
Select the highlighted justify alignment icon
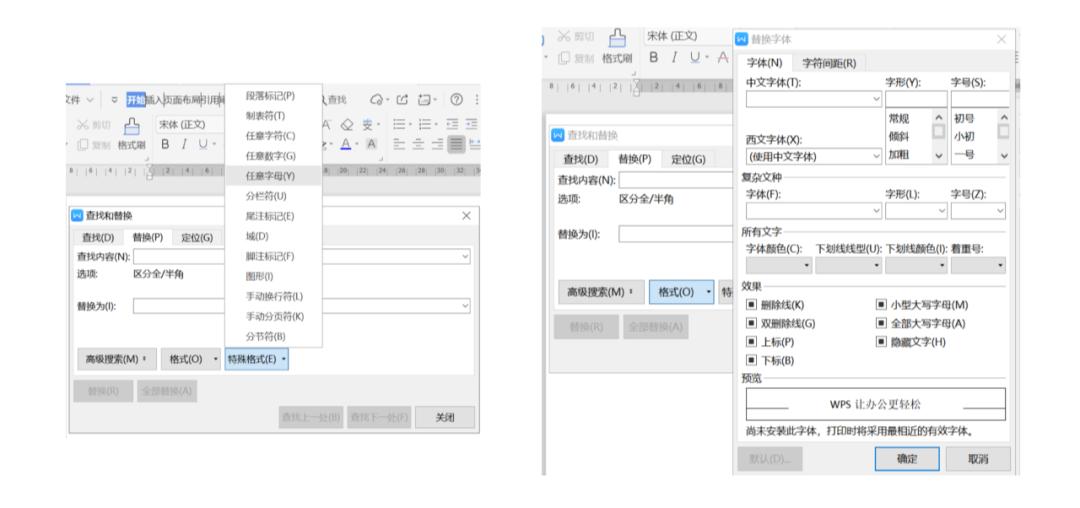point(456,145)
